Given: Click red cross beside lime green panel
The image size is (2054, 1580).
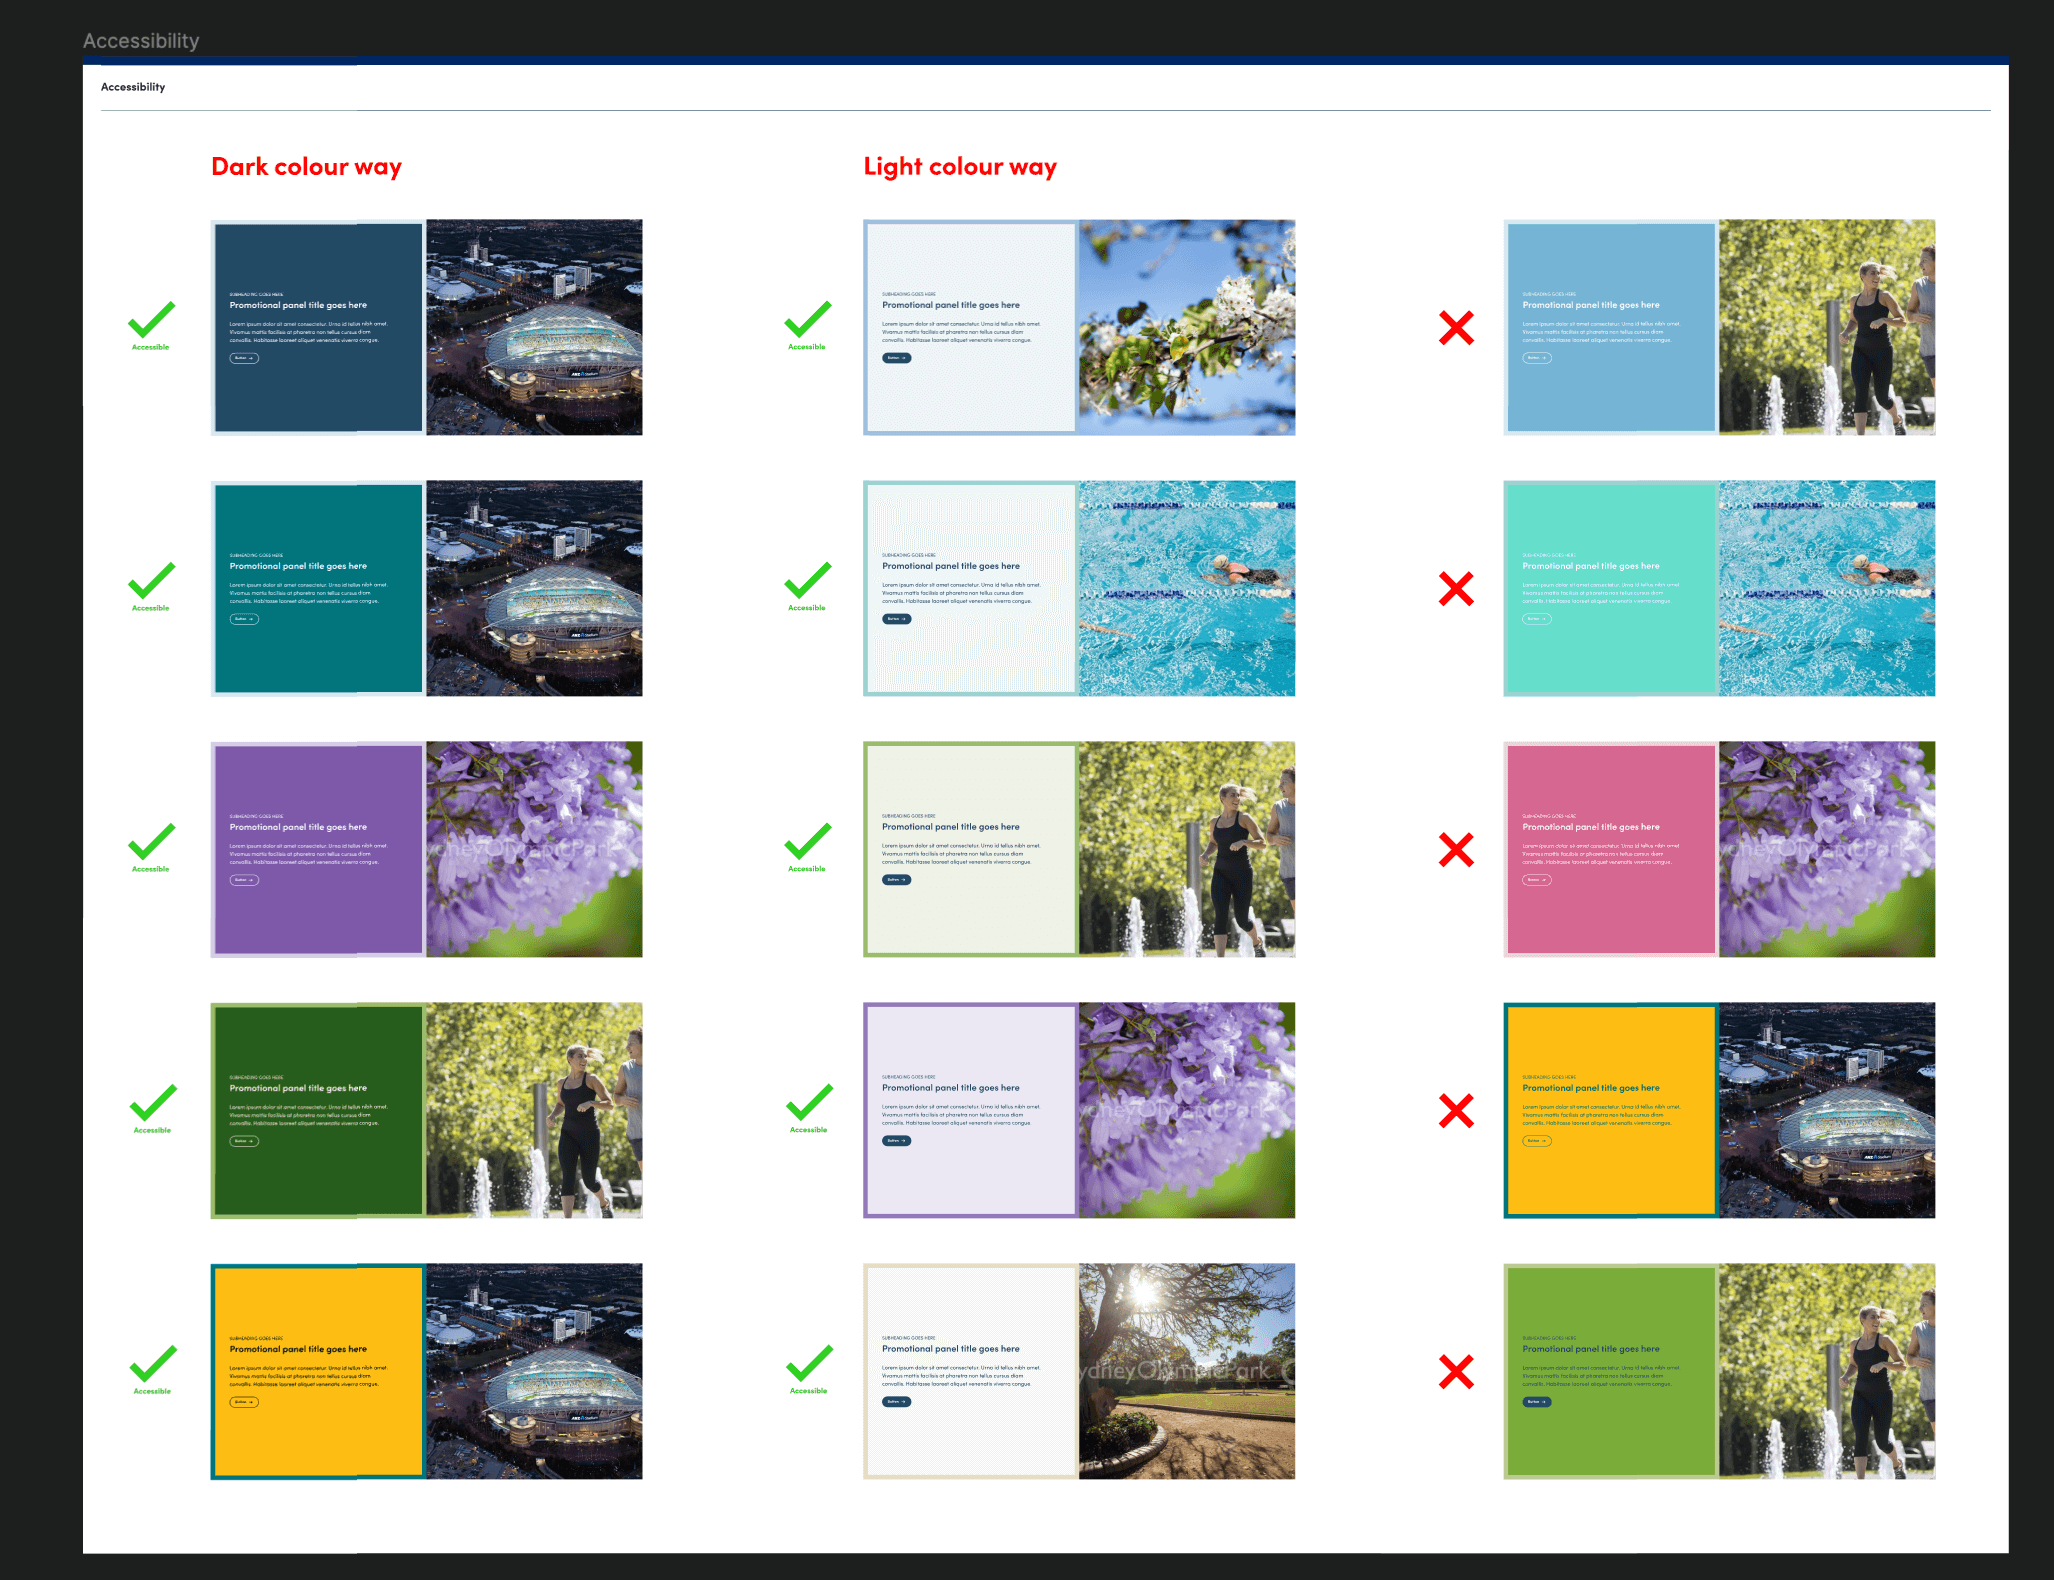Looking at the screenshot, I should 1456,1372.
